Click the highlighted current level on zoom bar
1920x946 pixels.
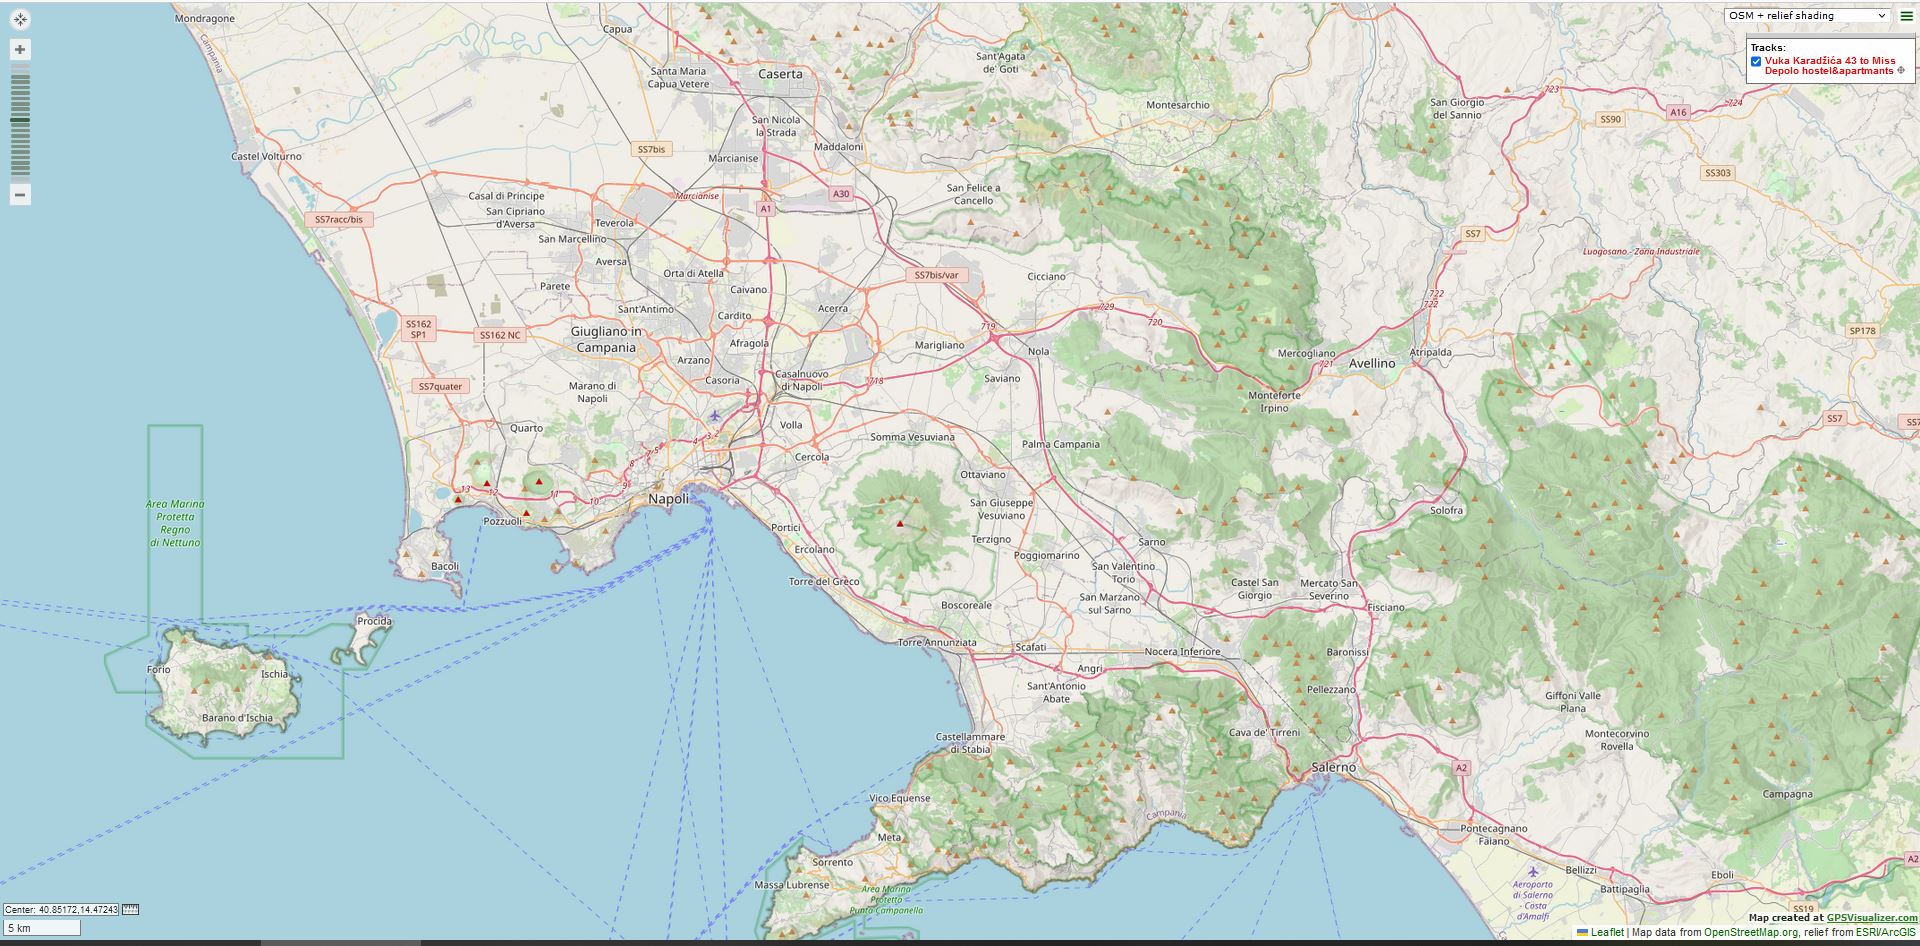[x=20, y=121]
